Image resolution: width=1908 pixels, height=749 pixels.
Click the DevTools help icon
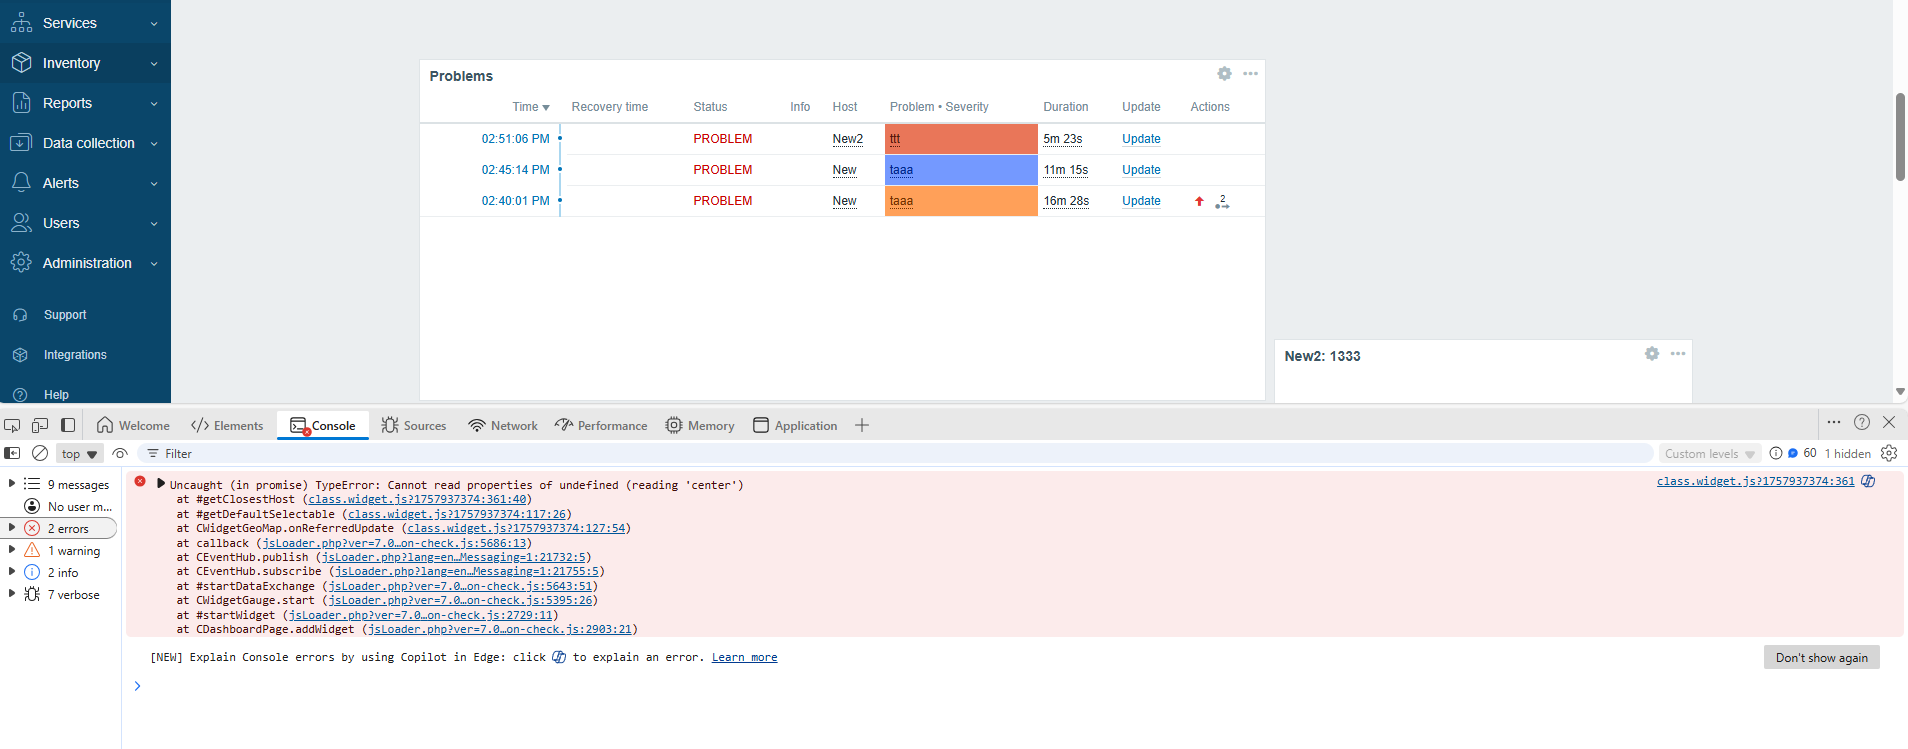(1862, 422)
